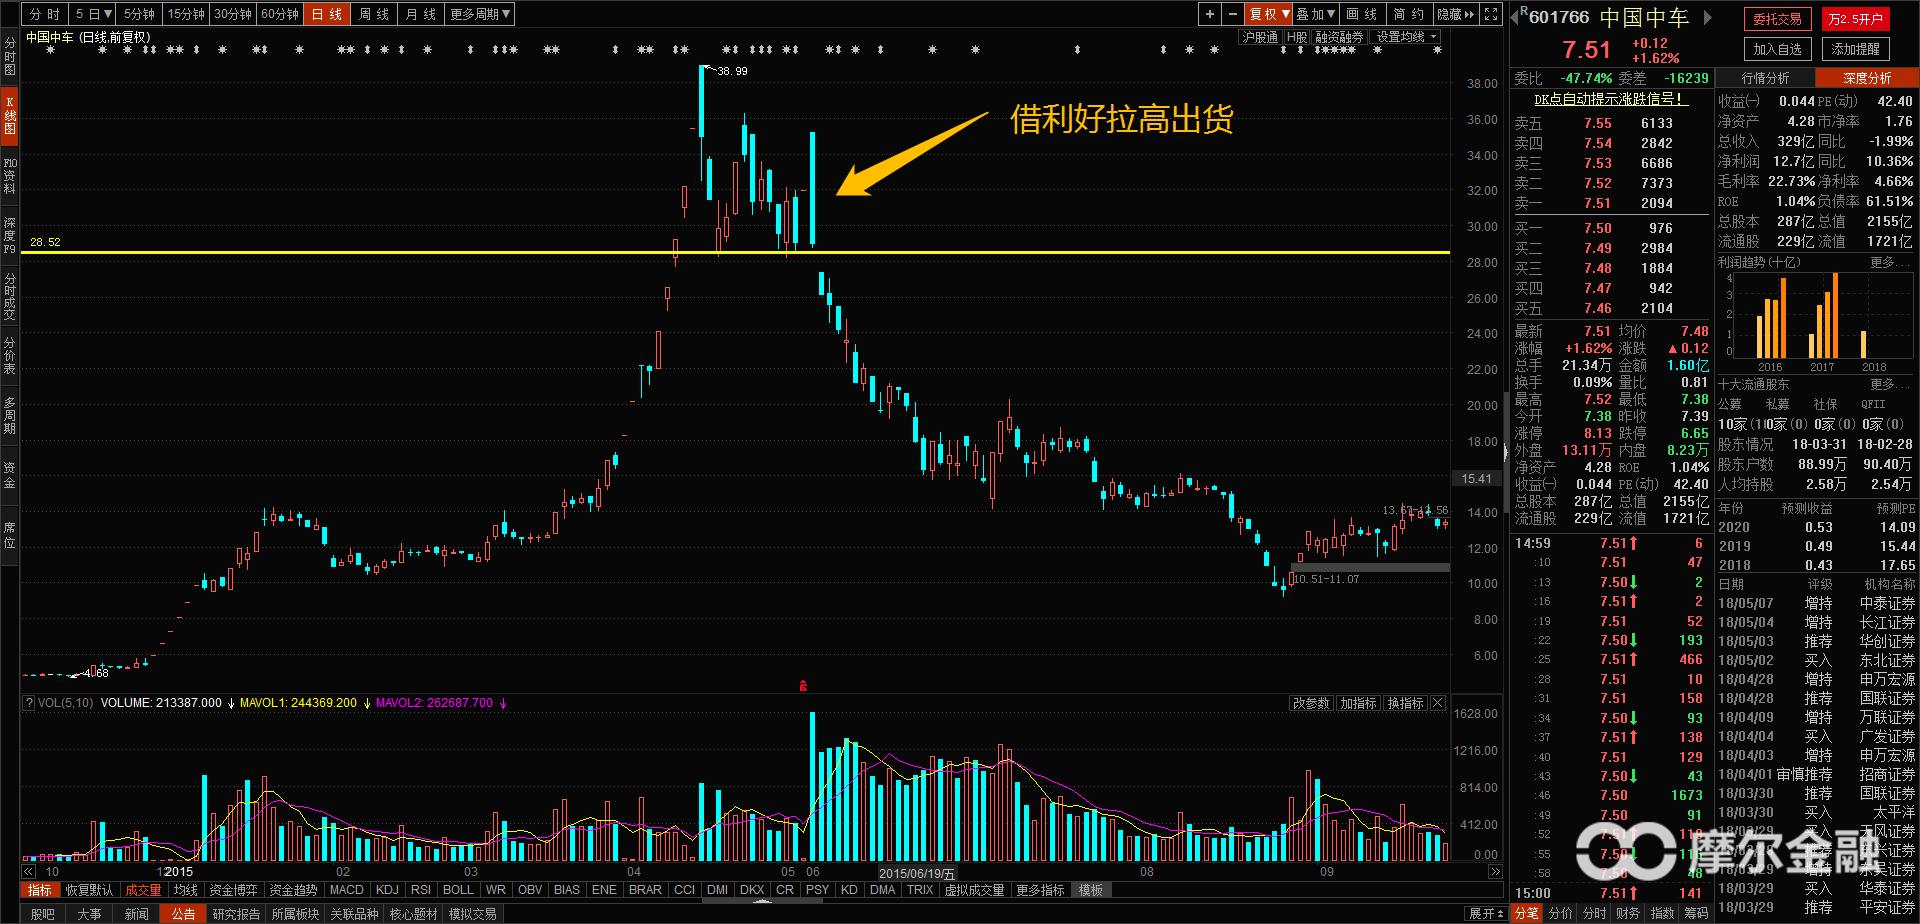The width and height of the screenshot is (1920, 924).
Task: Toggle the 指标 indicator bar
Action: 40,890
